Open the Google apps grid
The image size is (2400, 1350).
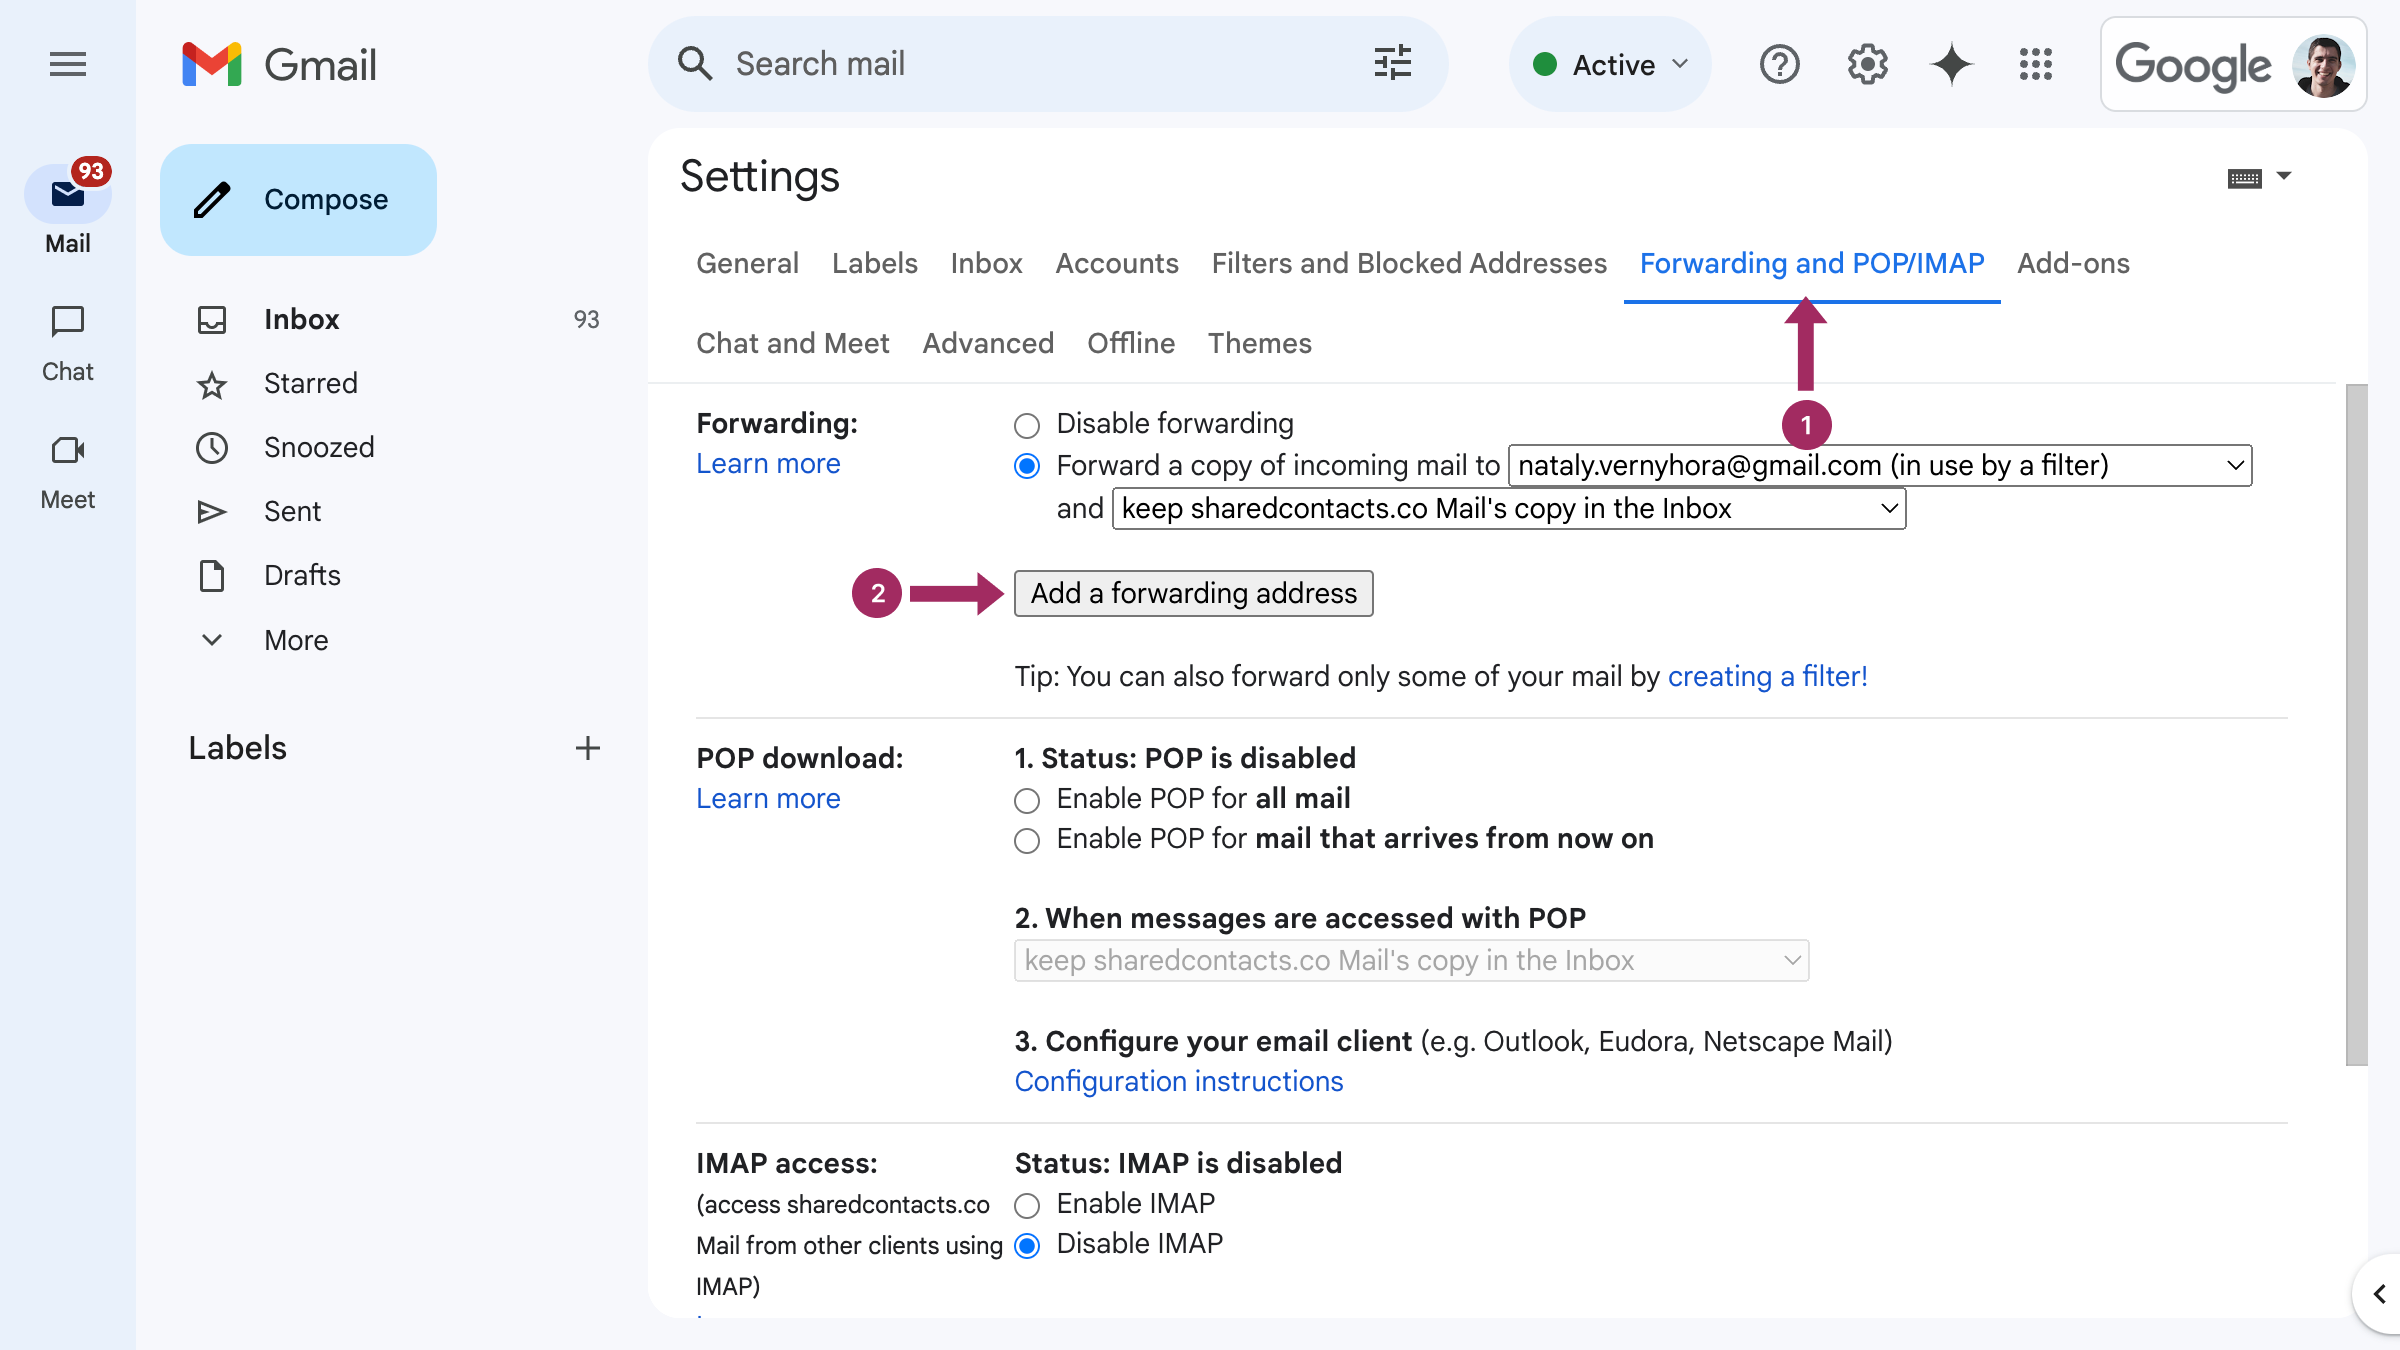point(2036,65)
